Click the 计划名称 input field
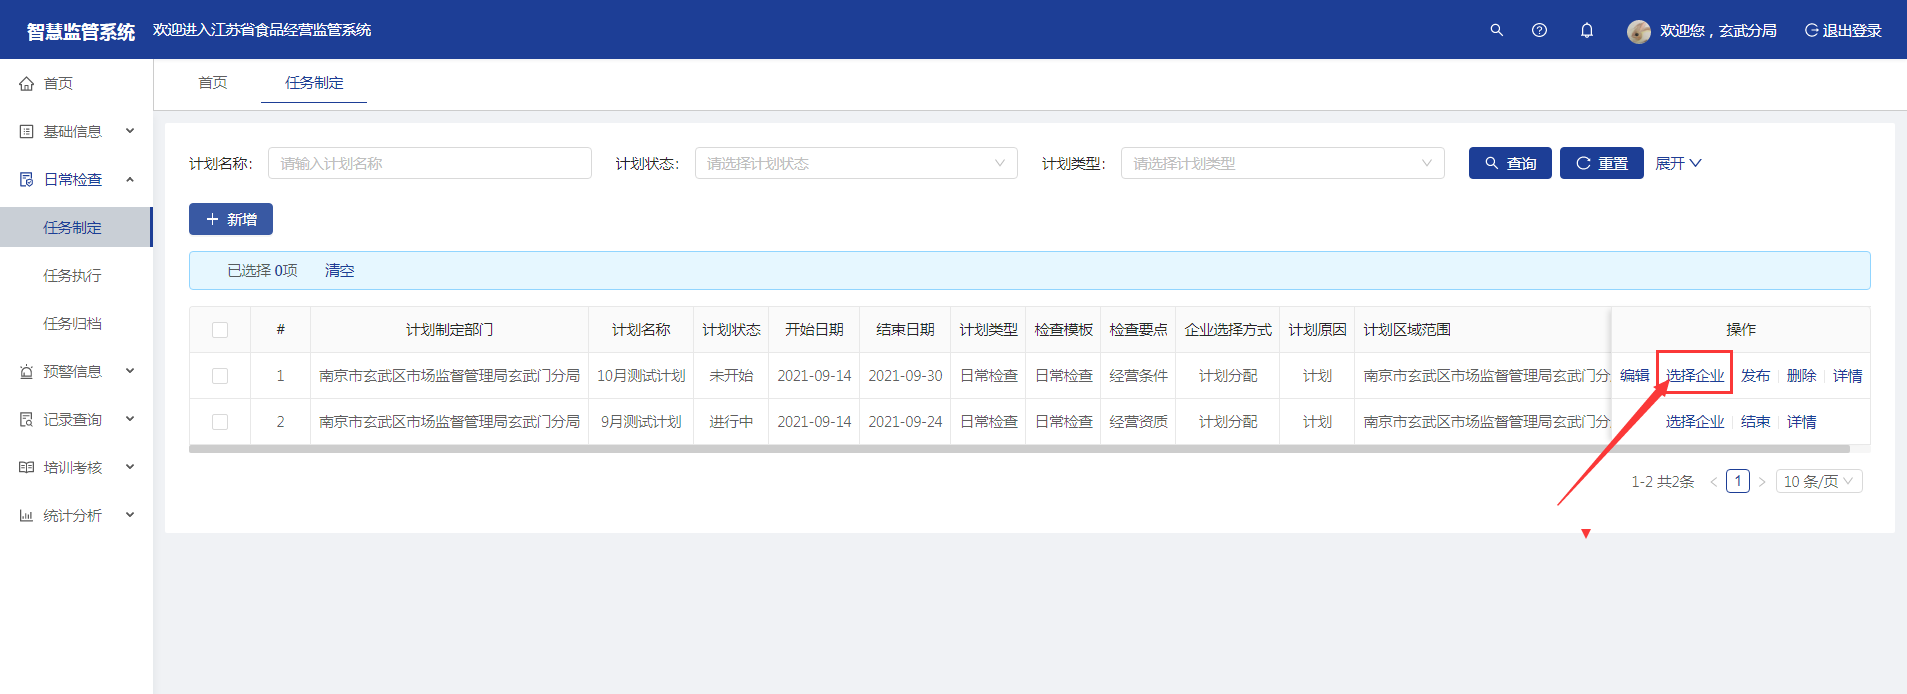1907x694 pixels. [x=429, y=163]
